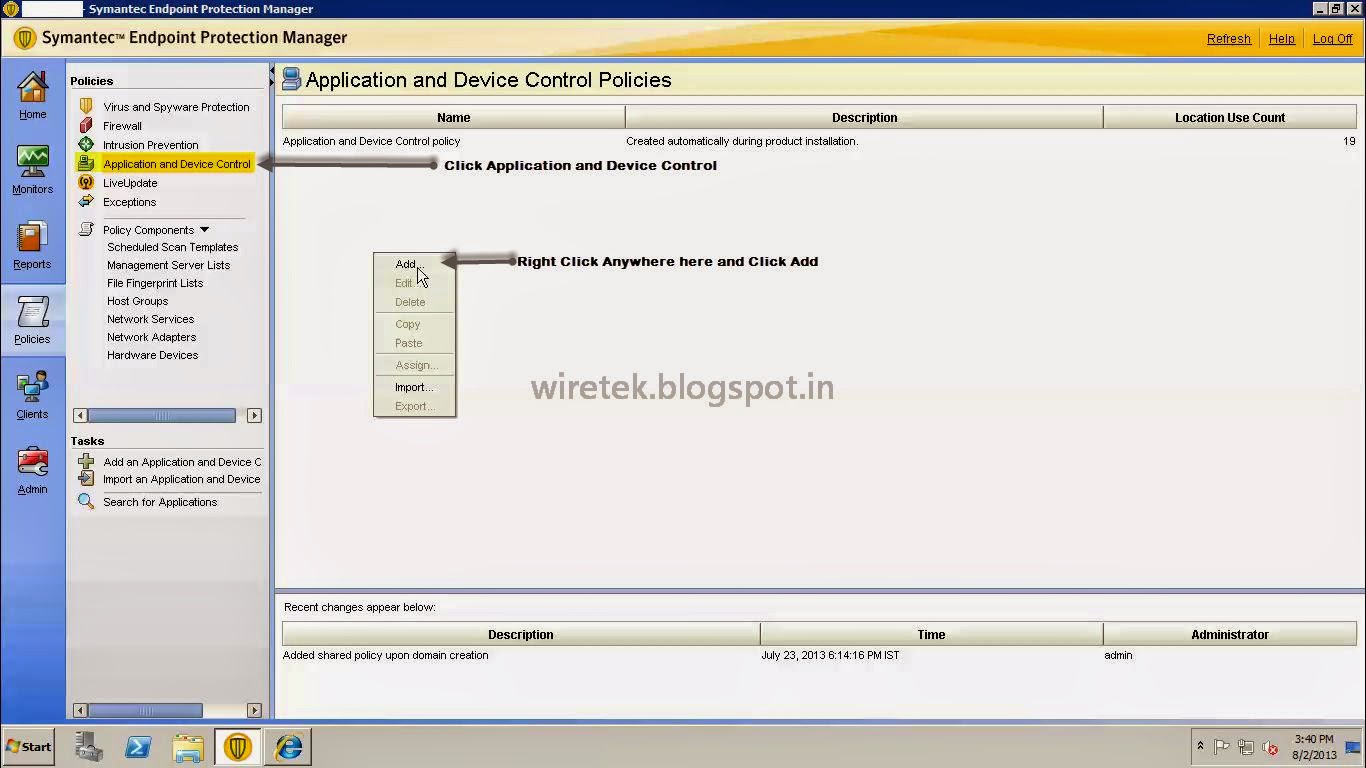Click the Start button
Image resolution: width=1366 pixels, height=768 pixels.
pyautogui.click(x=29, y=747)
